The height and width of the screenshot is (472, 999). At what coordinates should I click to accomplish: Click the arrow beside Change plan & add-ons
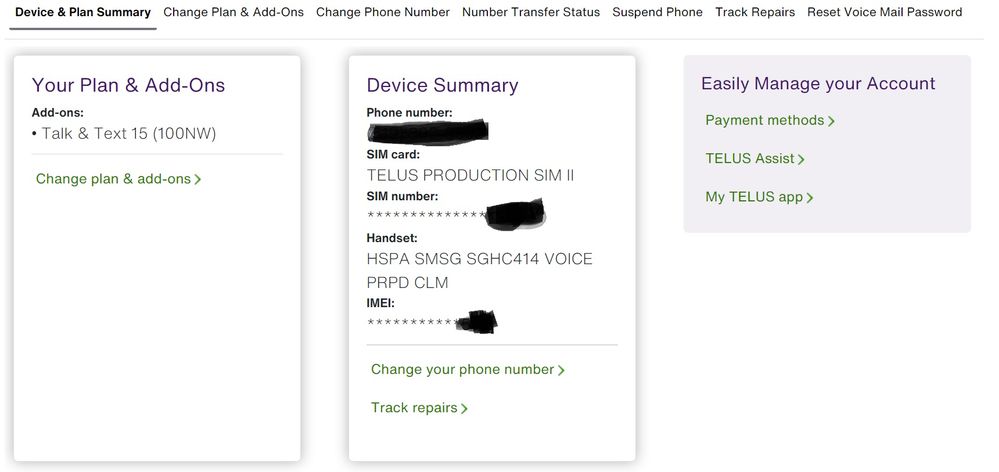pyautogui.click(x=198, y=180)
